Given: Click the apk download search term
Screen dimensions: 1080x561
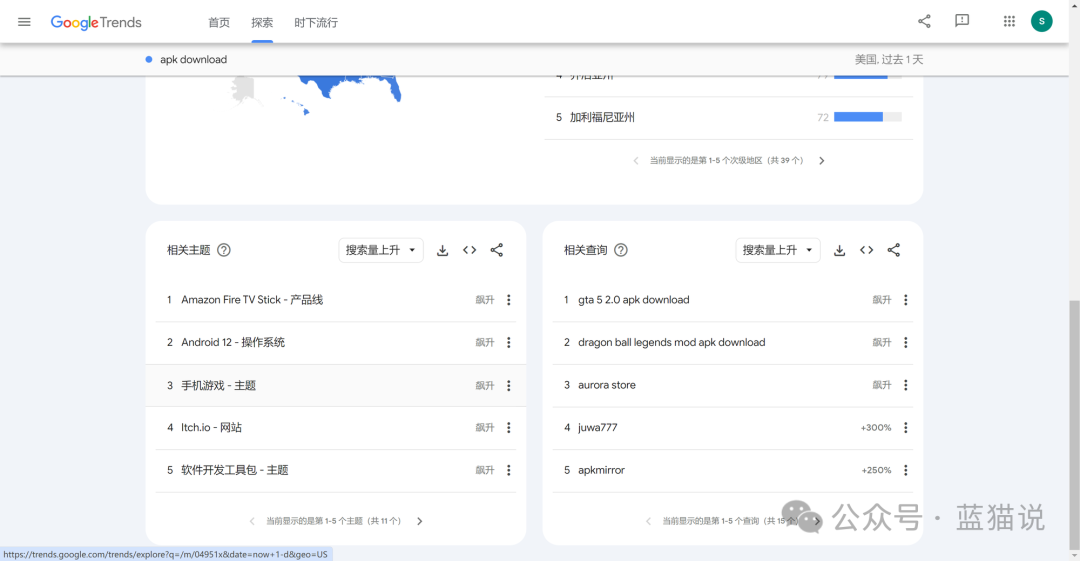Looking at the screenshot, I should pyautogui.click(x=194, y=59).
